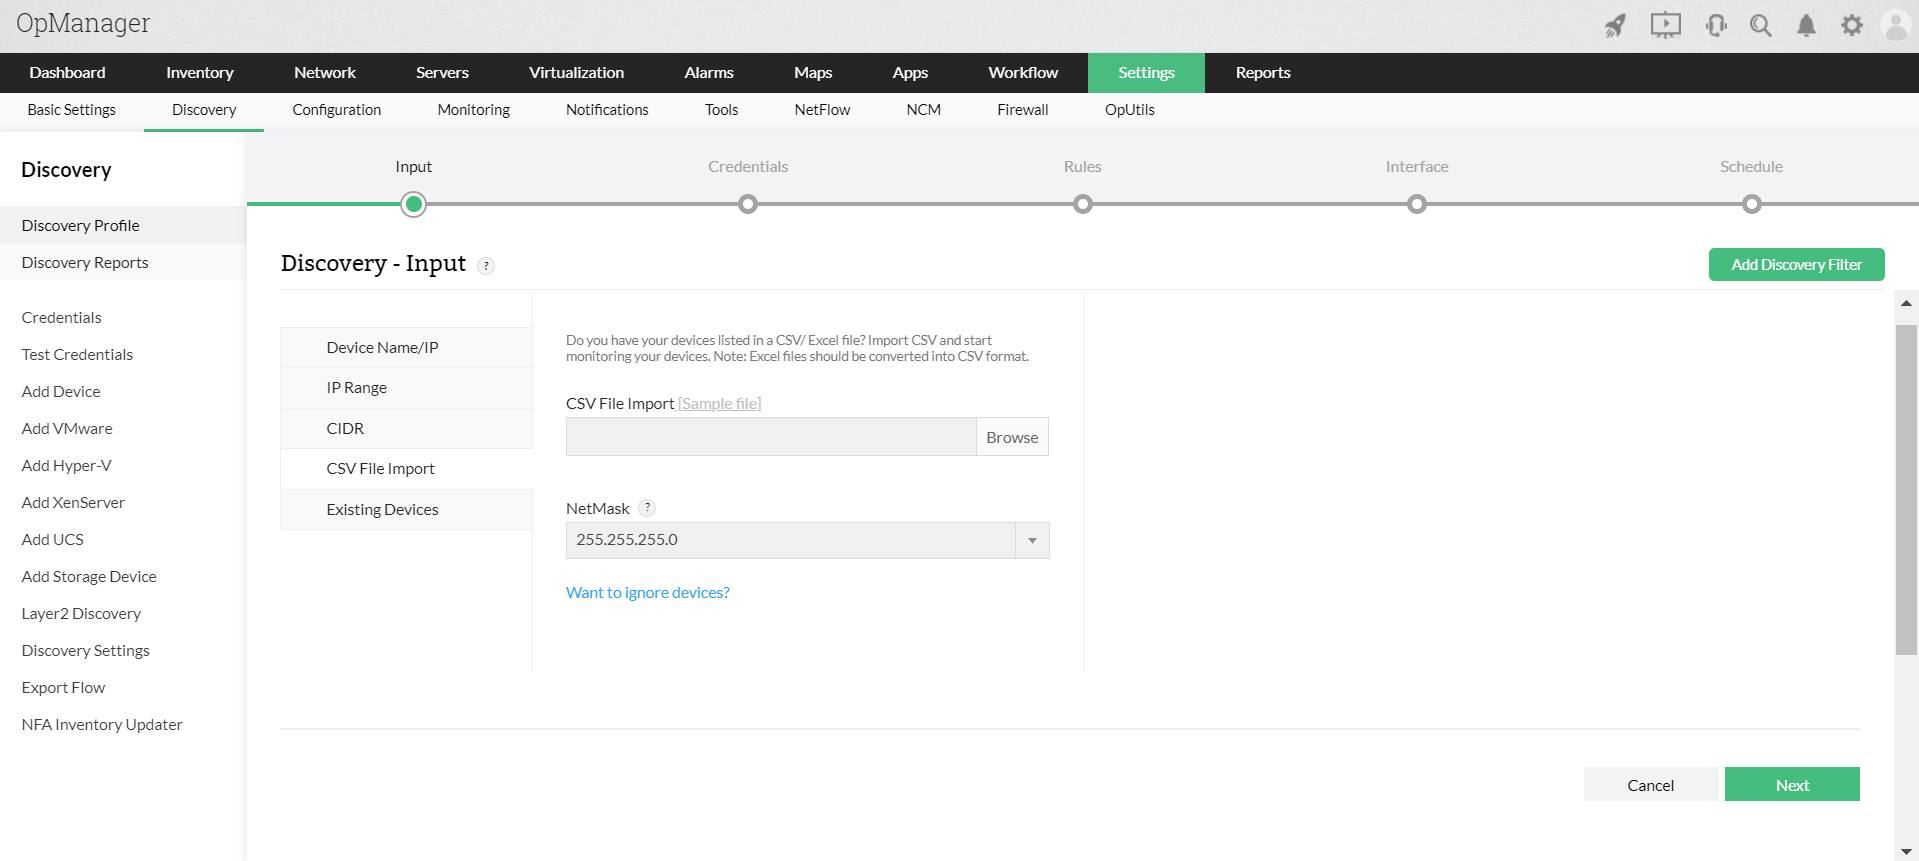
Task: Select the 255.255.255.0 NetMask combo box
Action: click(x=807, y=540)
